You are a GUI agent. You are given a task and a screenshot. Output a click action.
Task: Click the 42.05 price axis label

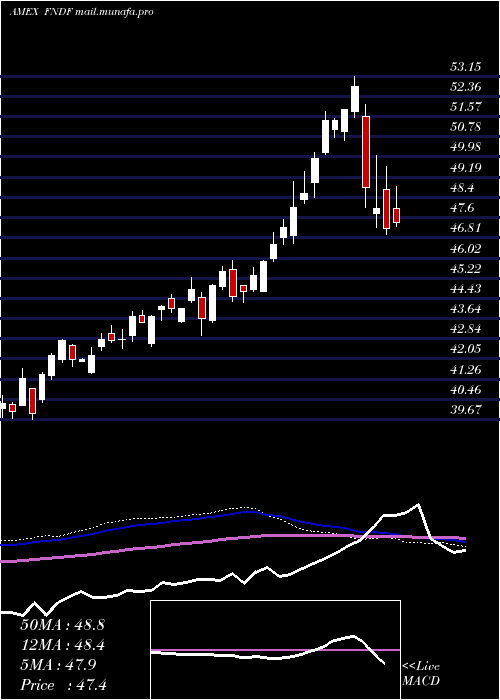(465, 349)
